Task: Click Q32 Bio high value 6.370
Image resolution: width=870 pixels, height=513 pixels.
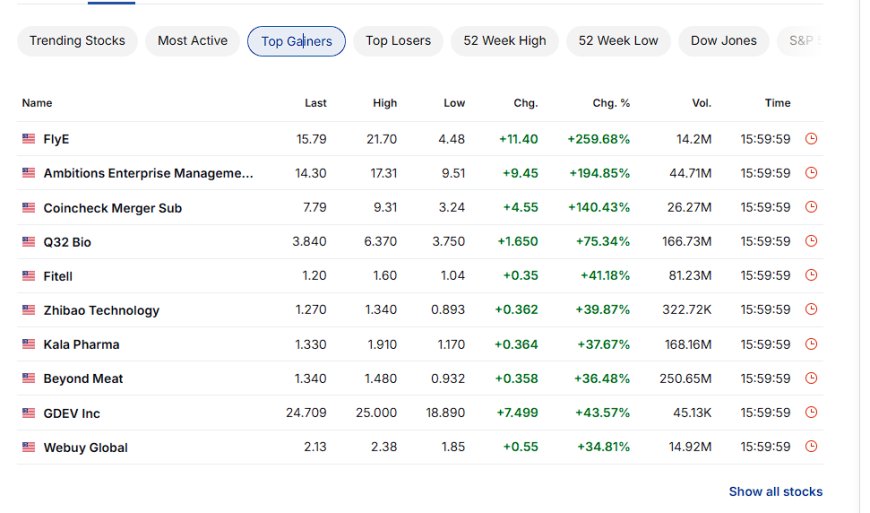Action: pos(380,242)
